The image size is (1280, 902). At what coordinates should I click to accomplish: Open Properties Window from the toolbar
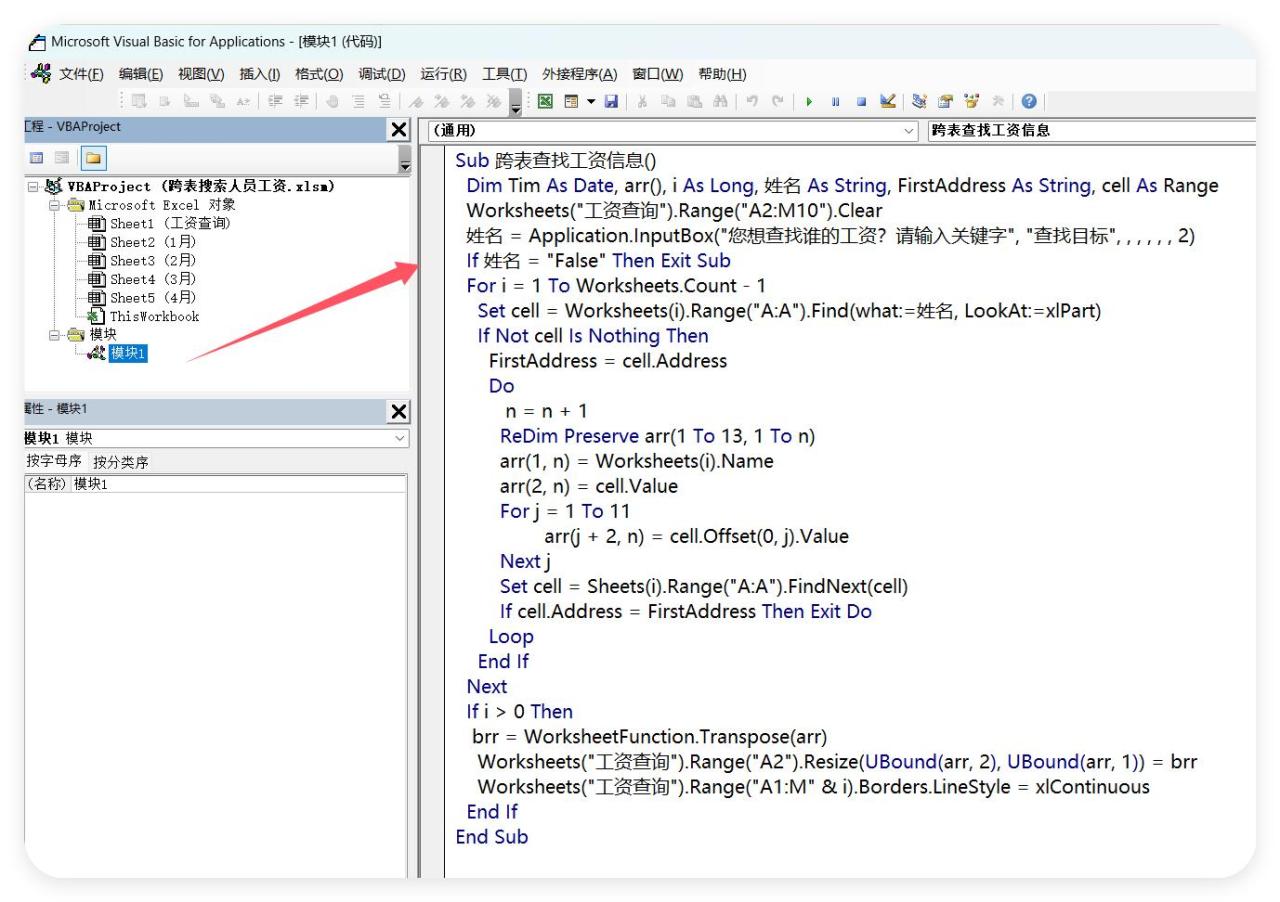[945, 102]
